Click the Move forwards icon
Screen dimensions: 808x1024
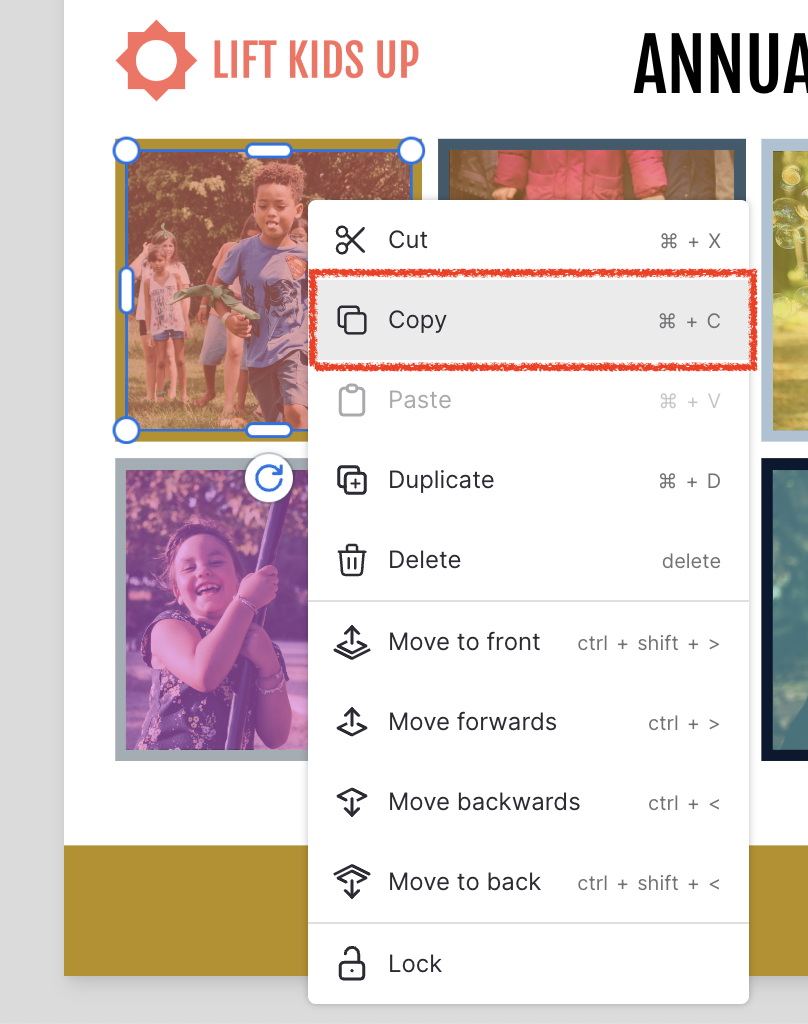(351, 722)
